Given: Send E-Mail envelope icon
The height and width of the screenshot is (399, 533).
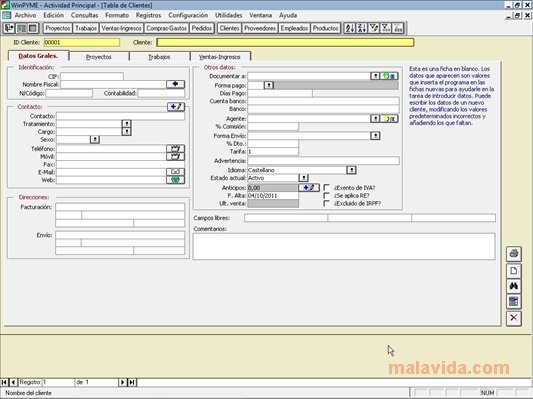Looking at the screenshot, I should [175, 172].
